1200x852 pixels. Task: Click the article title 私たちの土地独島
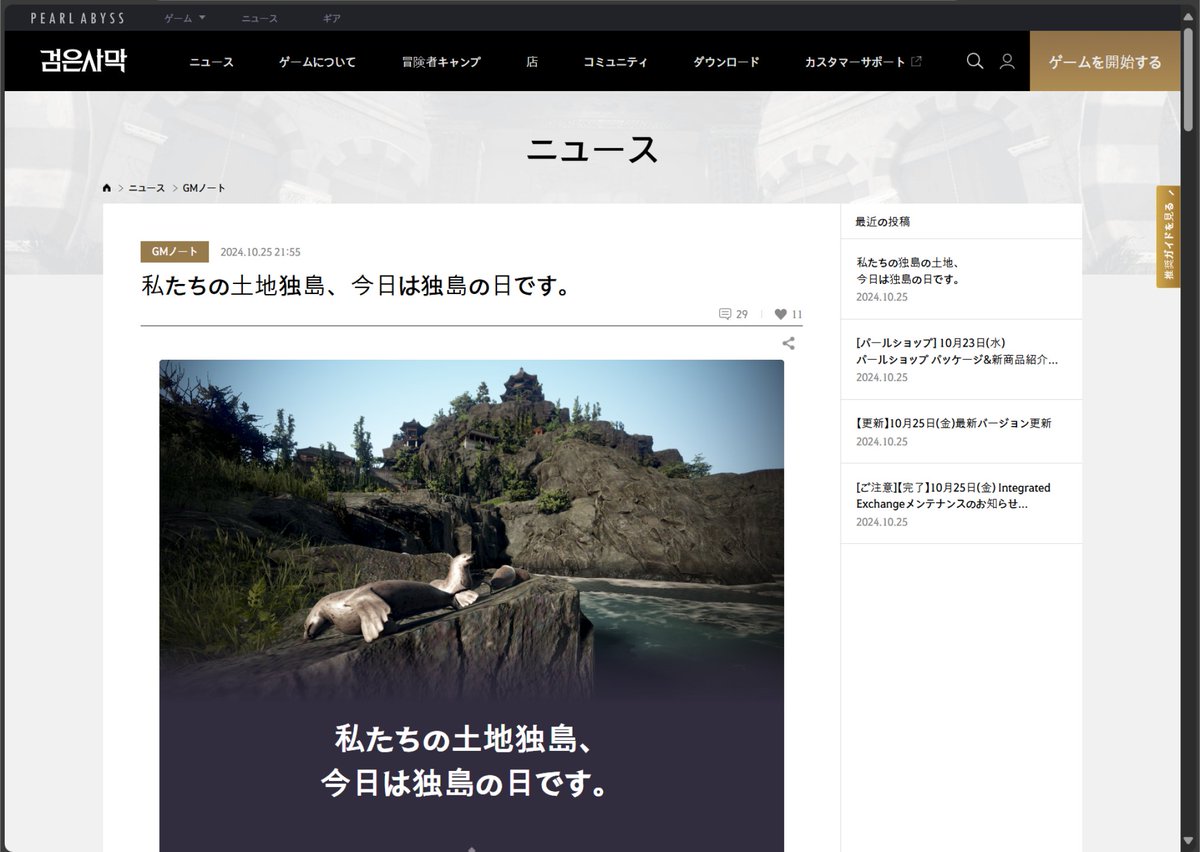pos(357,287)
